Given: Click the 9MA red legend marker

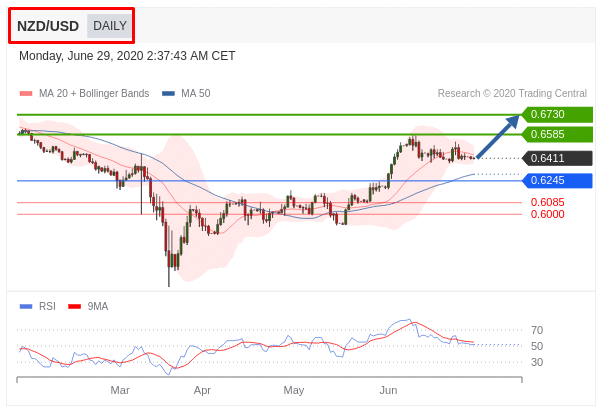Looking at the screenshot, I should click(74, 306).
